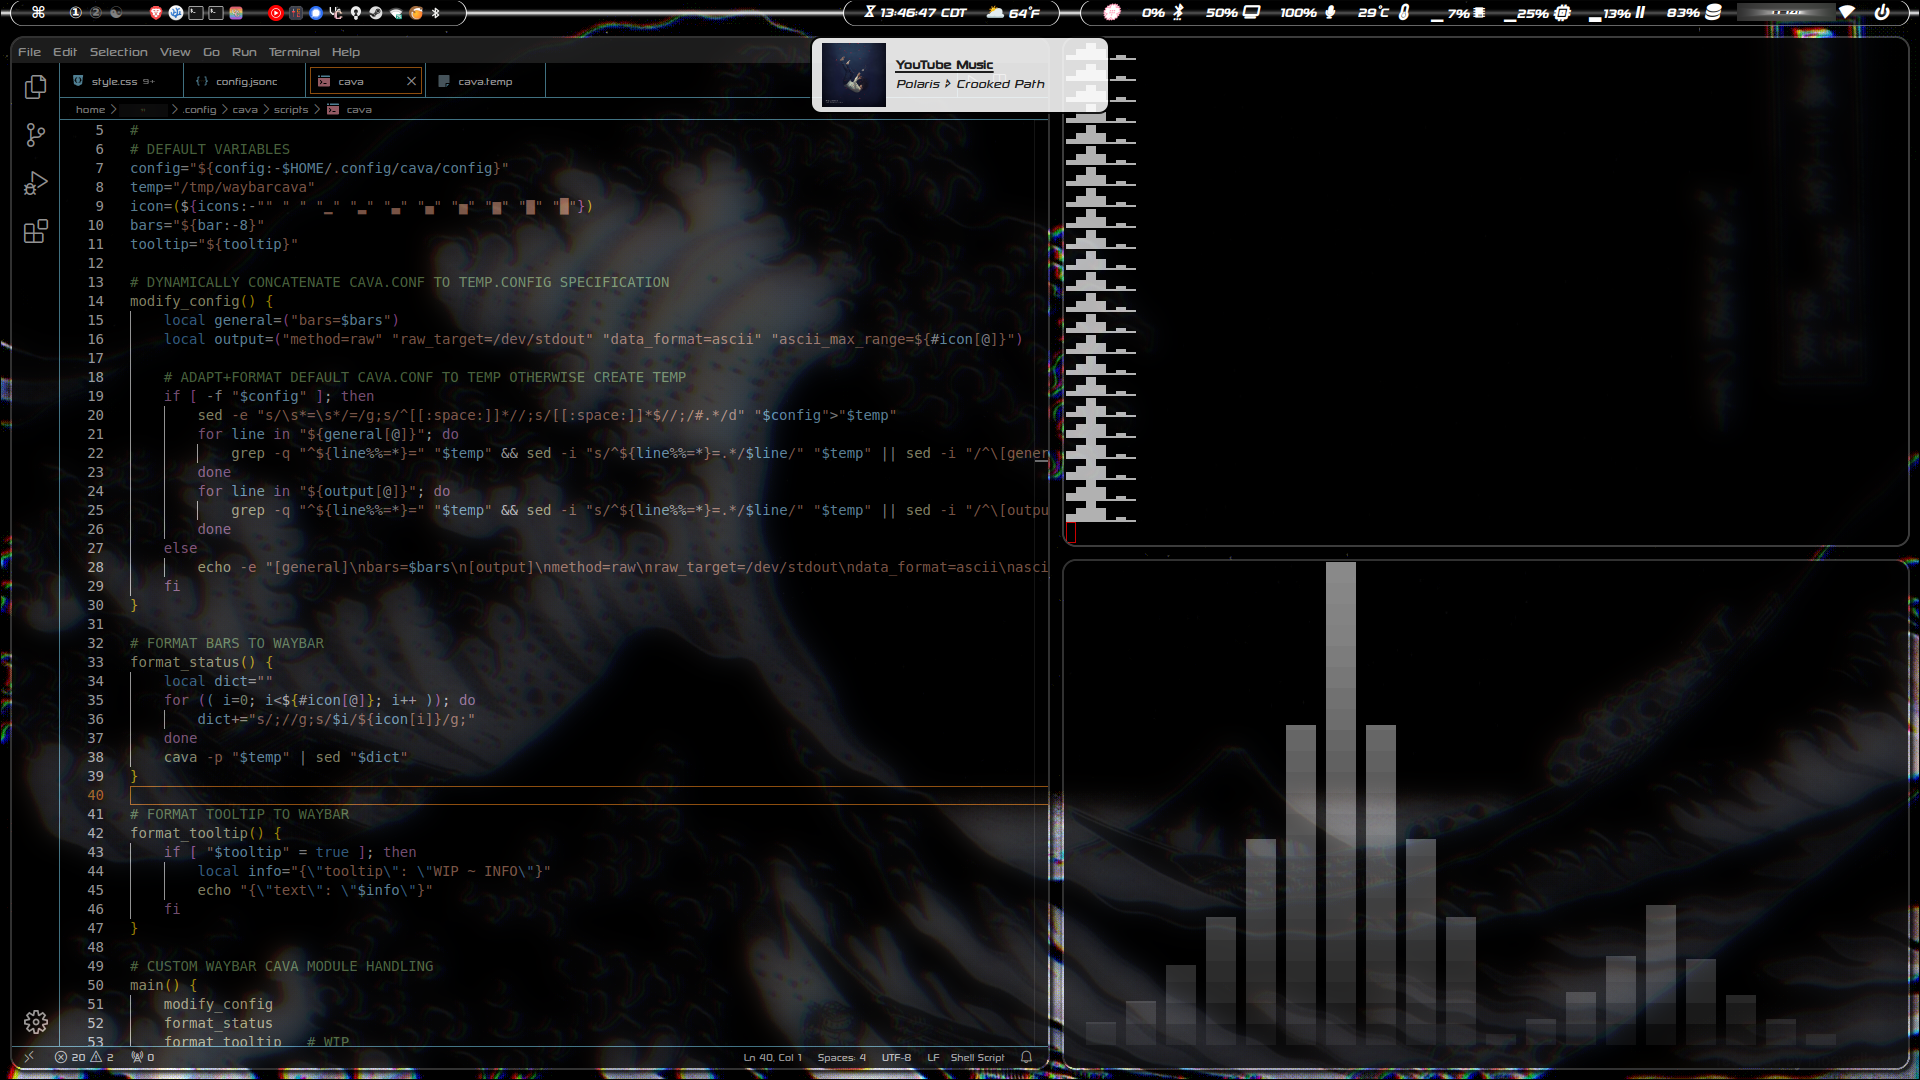Click the forwarded ports indicator showing 0
Screen dimensions: 1920x1080
pyautogui.click(x=143, y=1057)
